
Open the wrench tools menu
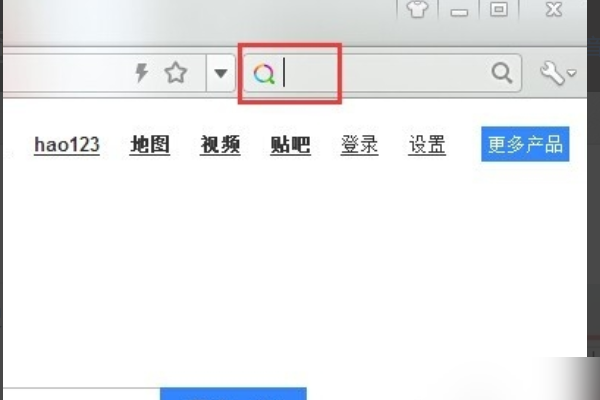tap(552, 73)
